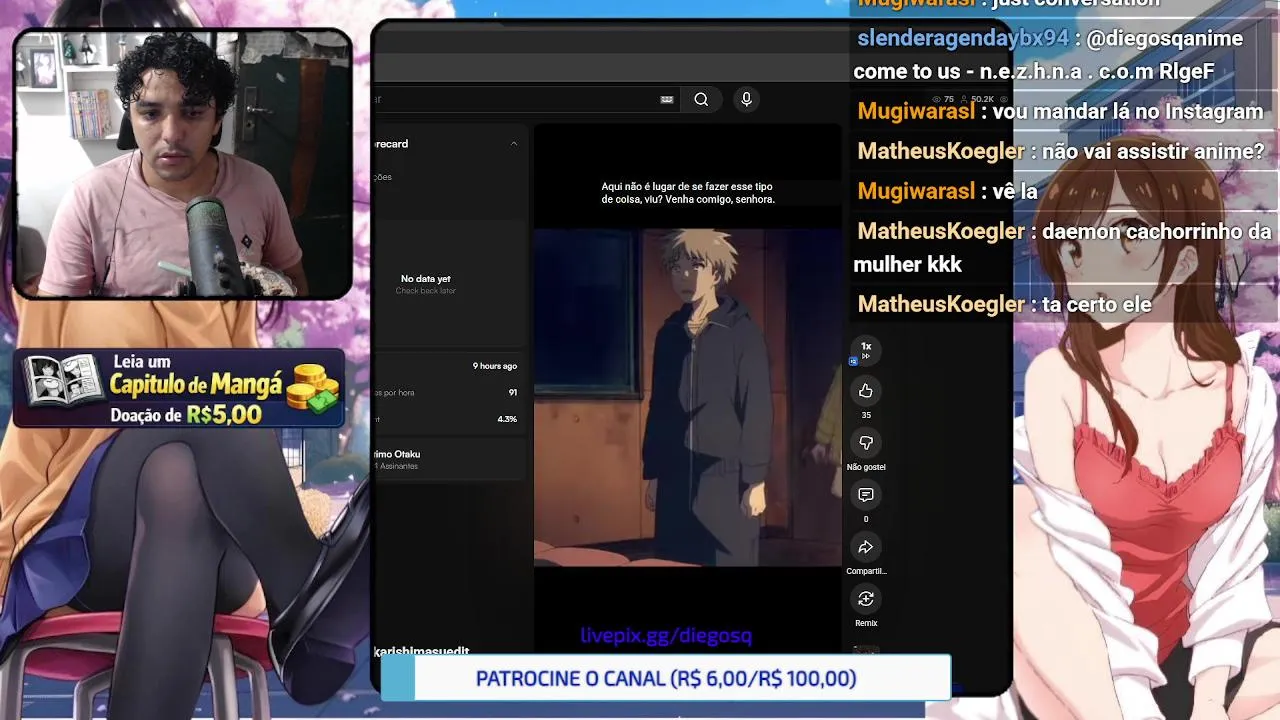Click the 91 per-hour value
This screenshot has height=720, width=1280.
(513, 393)
